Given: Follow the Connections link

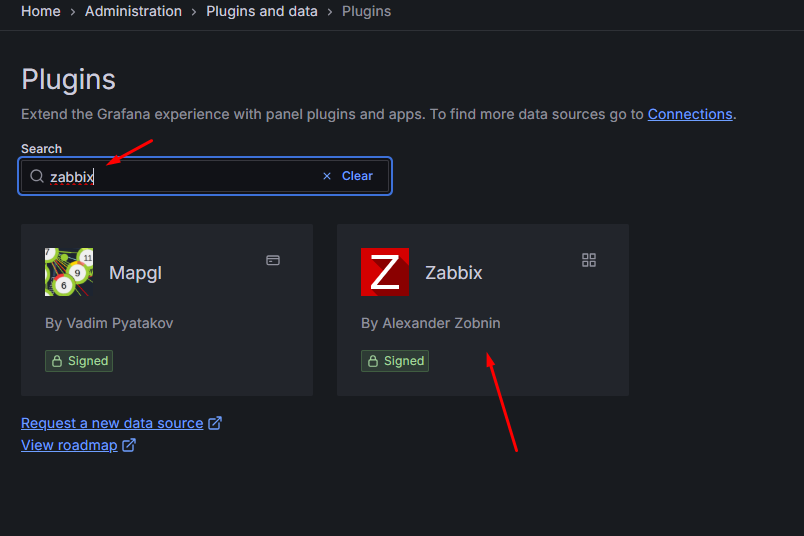Looking at the screenshot, I should pos(690,114).
